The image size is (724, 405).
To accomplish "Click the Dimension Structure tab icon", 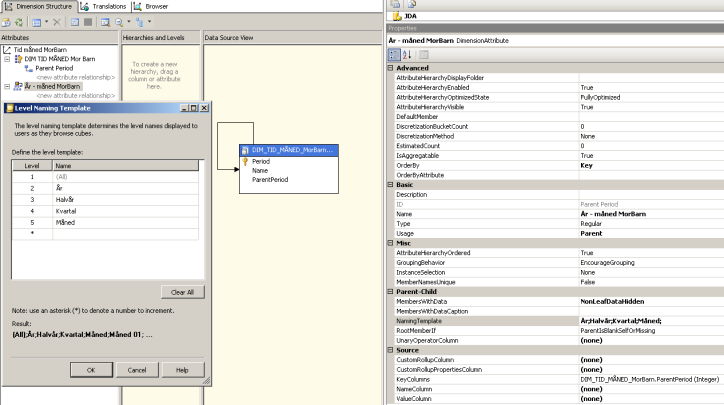I will tap(8, 6).
